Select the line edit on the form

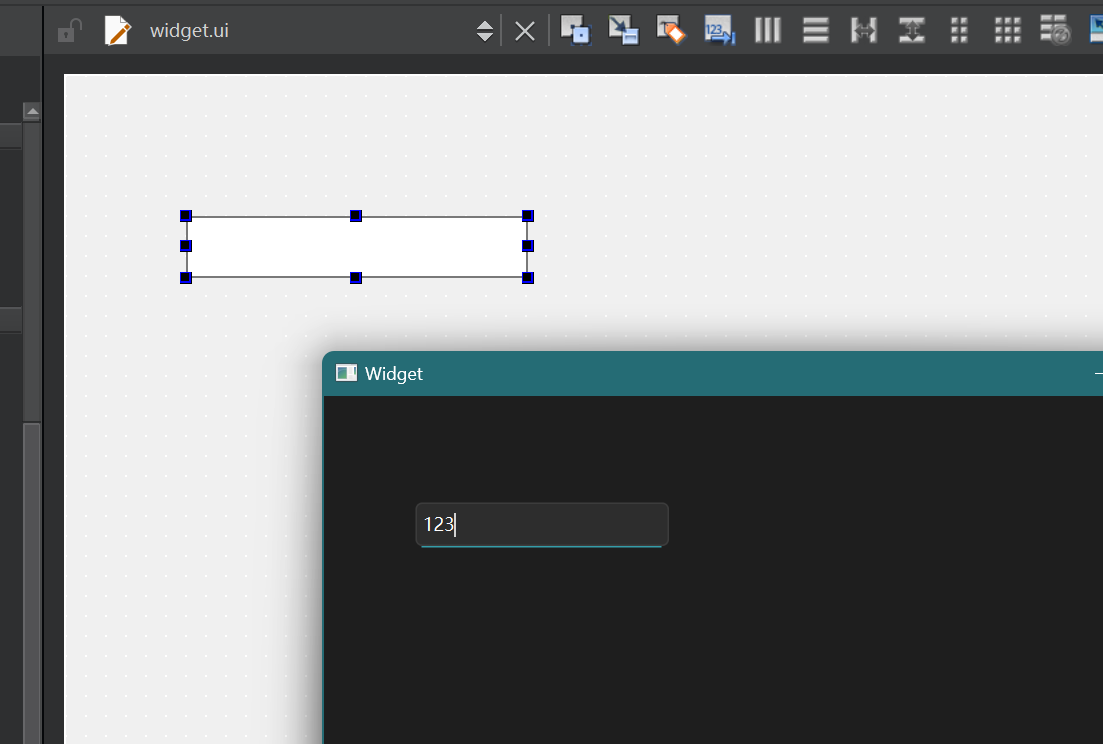tap(356, 246)
